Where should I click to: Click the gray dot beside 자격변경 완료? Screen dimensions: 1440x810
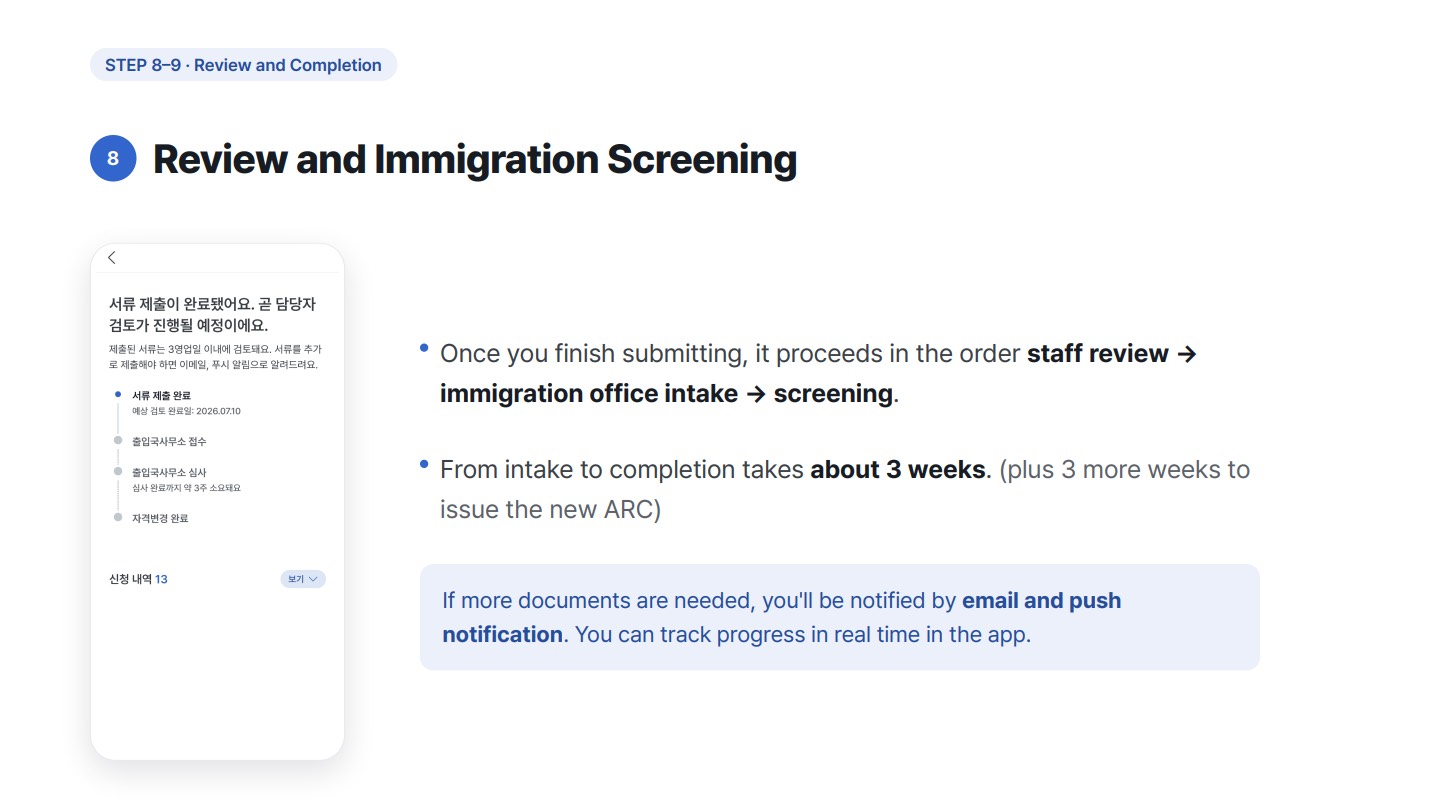click(x=118, y=517)
